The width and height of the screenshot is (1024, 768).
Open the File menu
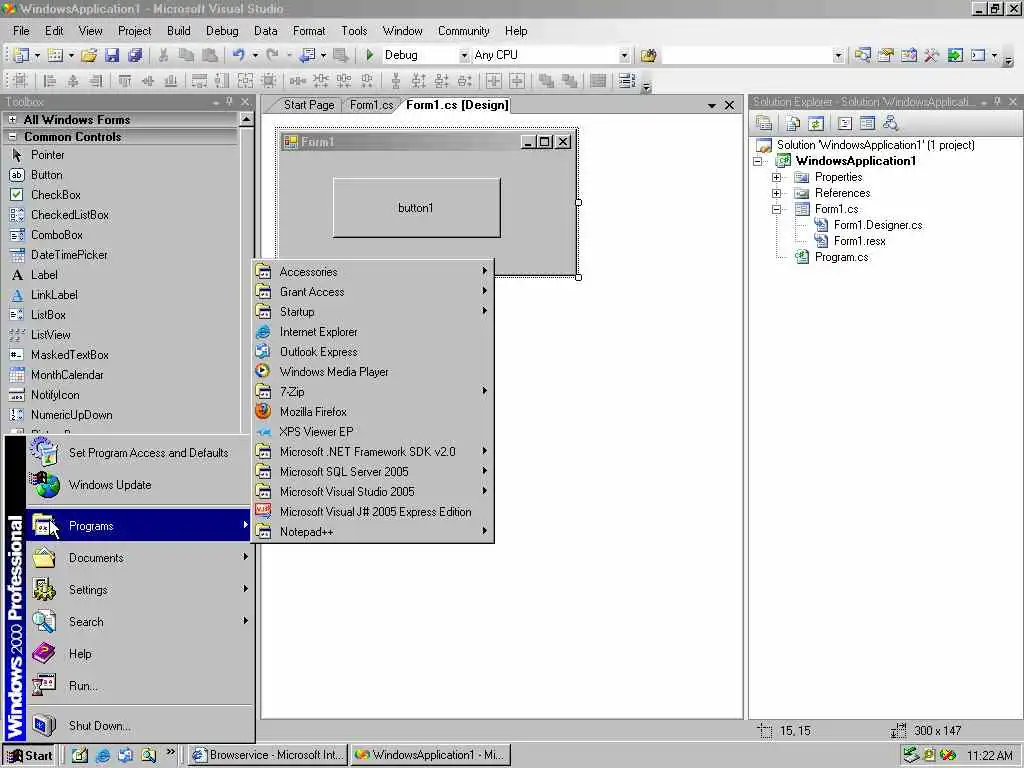click(x=21, y=31)
